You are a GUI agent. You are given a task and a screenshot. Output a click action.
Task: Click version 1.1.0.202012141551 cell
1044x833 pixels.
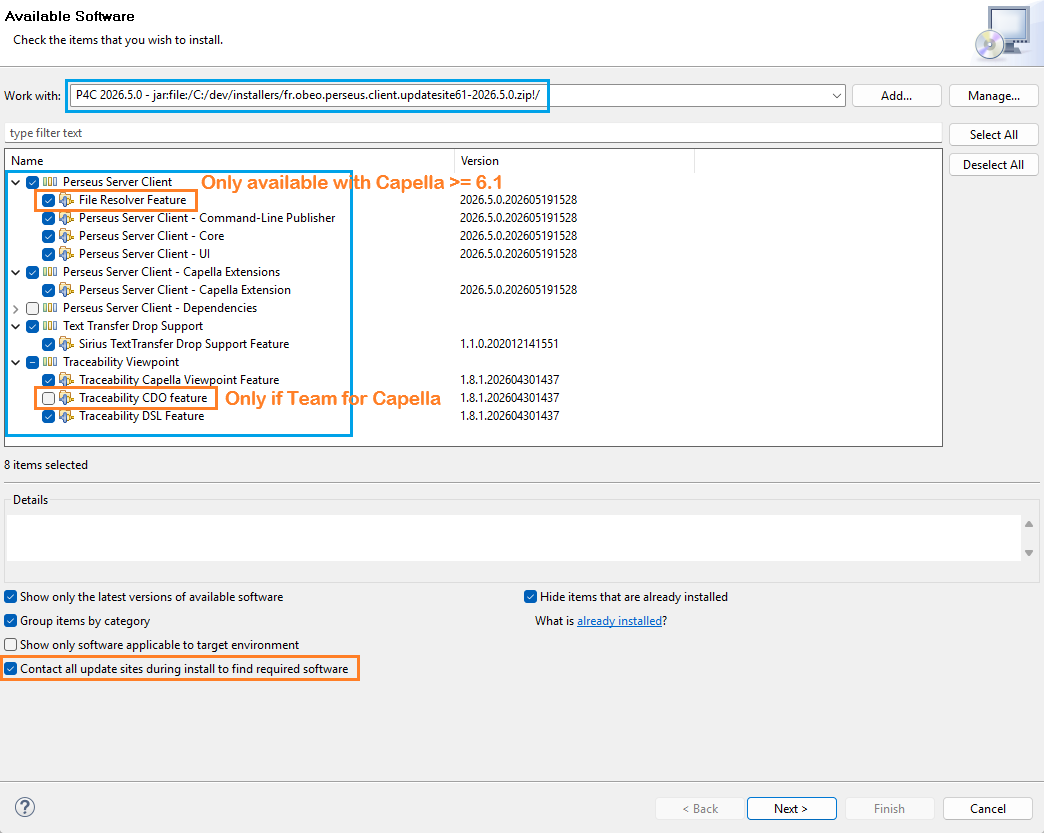(x=509, y=344)
